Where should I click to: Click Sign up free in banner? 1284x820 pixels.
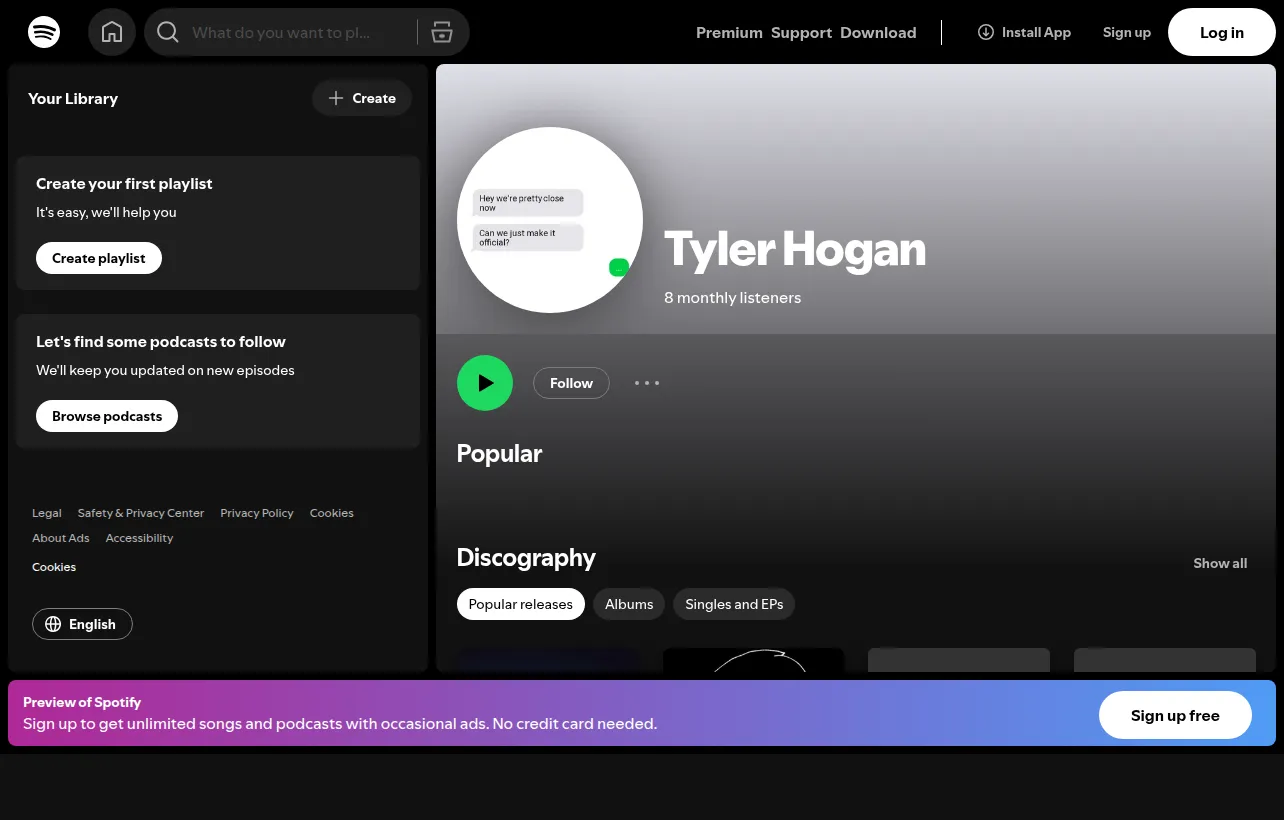(x=1175, y=715)
